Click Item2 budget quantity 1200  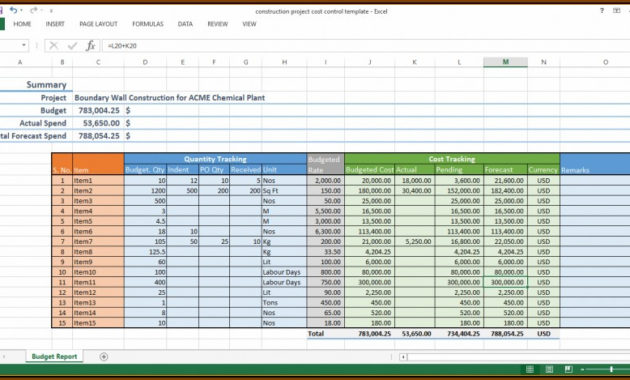[x=145, y=191]
